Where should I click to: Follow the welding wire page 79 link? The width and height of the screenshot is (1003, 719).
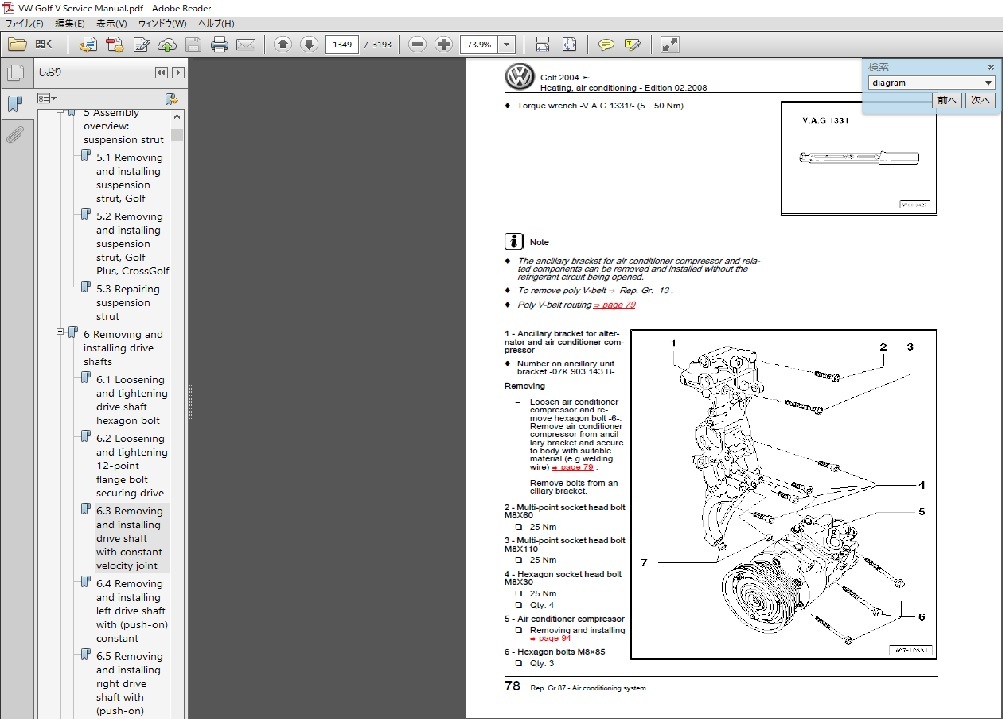[x=573, y=467]
